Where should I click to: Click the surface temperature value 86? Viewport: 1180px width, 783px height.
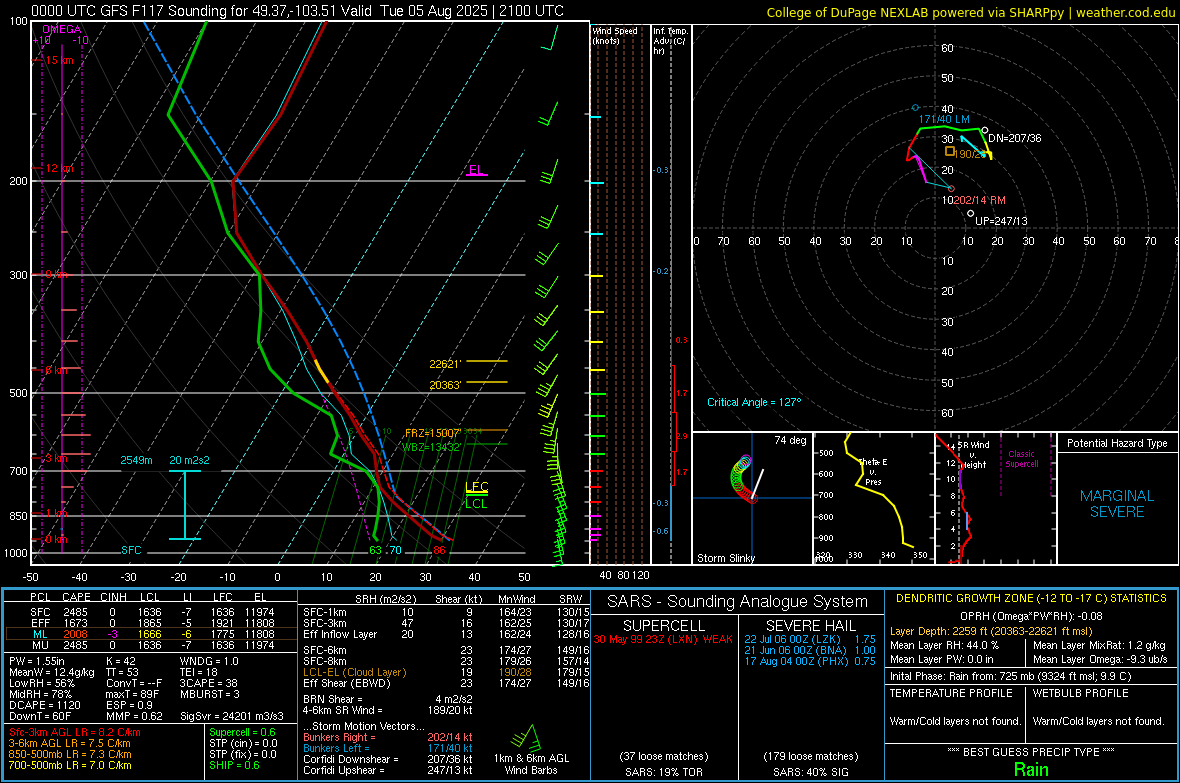click(x=439, y=550)
